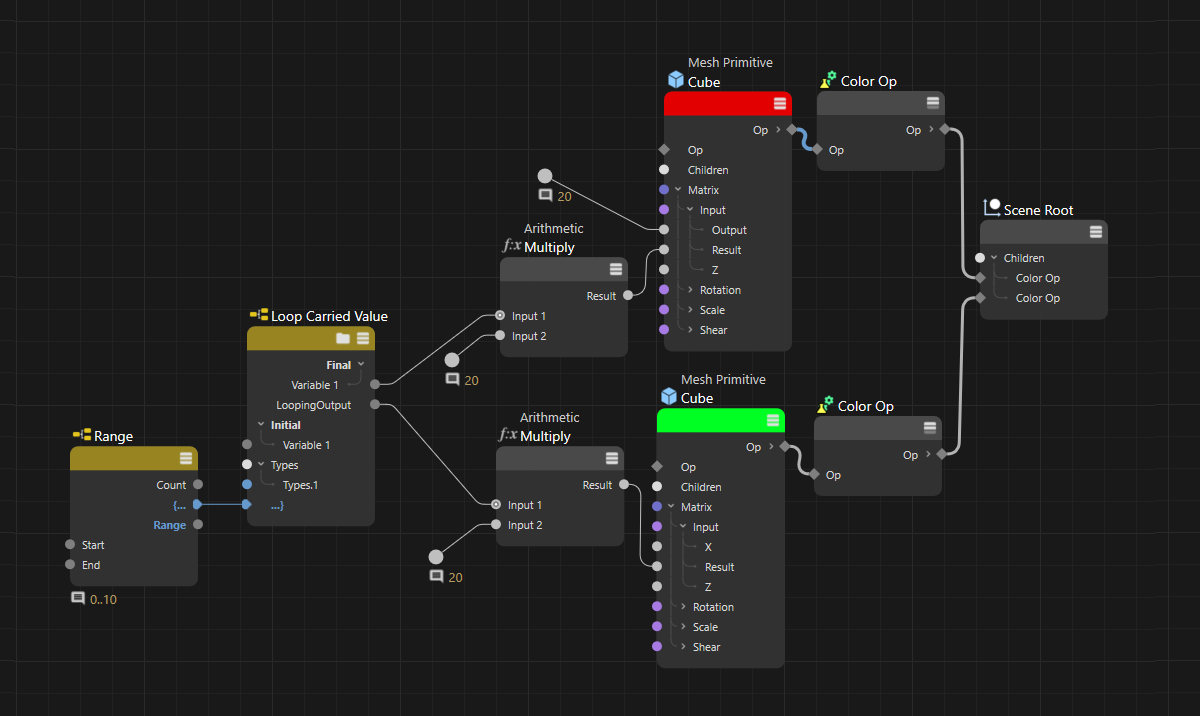Click the folder icon on Loop Carried Value node
The image size is (1200, 716).
point(343,338)
